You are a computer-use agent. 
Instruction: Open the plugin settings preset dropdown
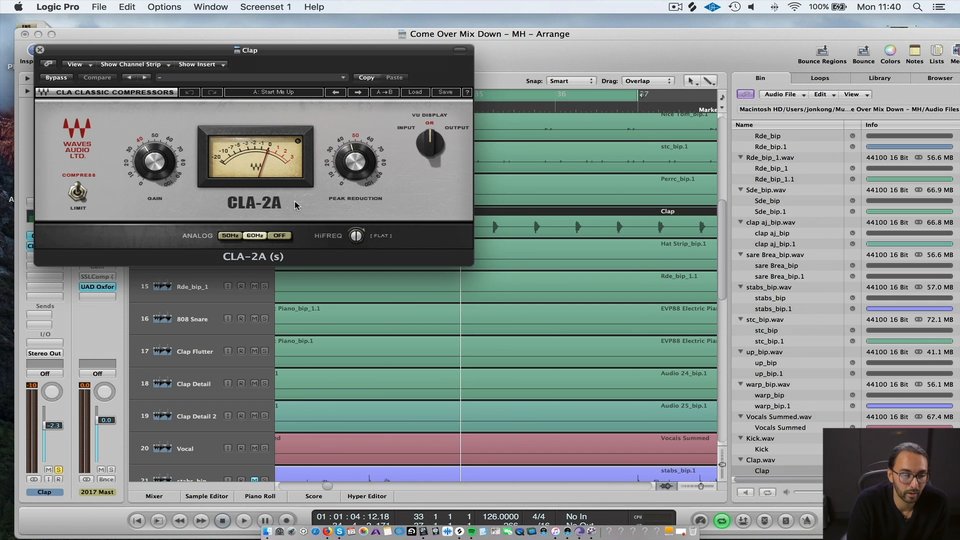252,78
